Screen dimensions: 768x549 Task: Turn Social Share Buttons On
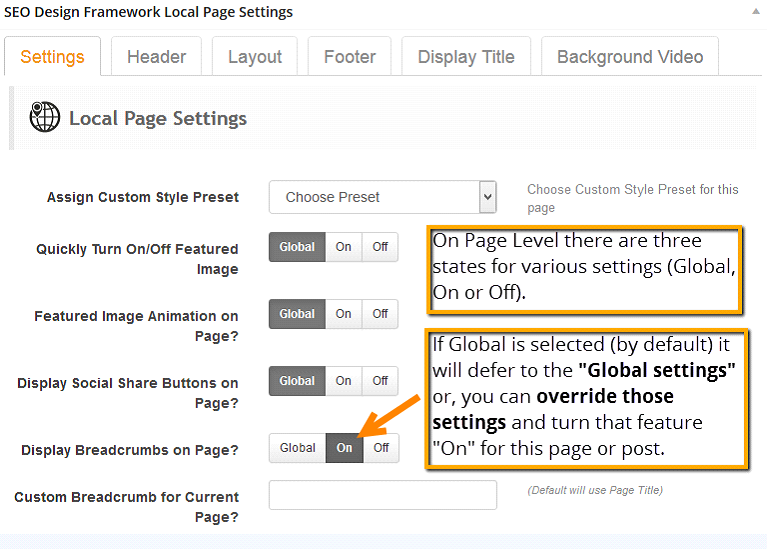tap(343, 381)
